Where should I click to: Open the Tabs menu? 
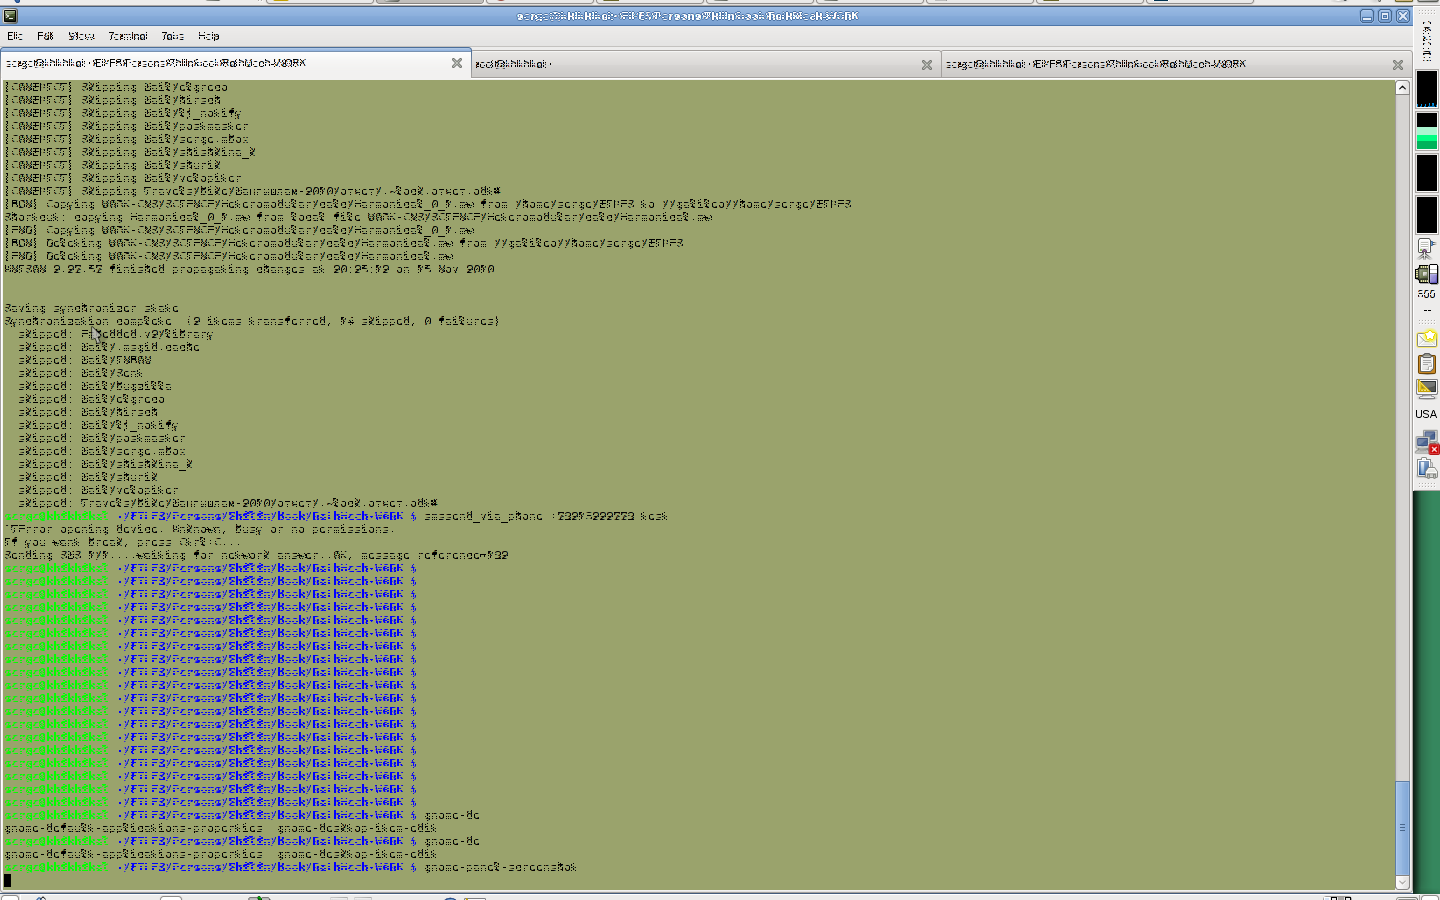coord(173,36)
